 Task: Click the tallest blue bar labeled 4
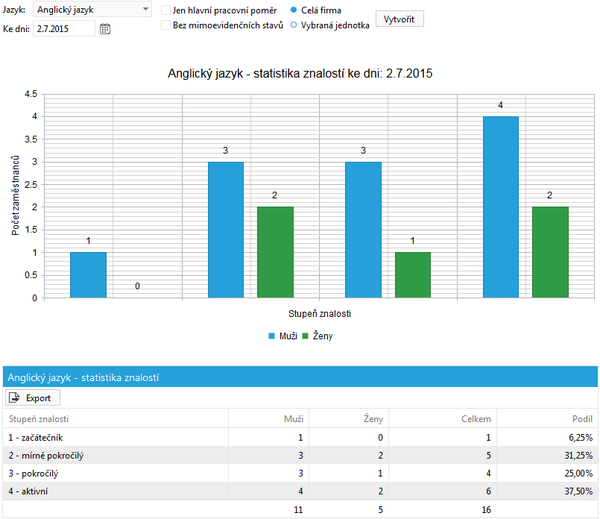501,207
